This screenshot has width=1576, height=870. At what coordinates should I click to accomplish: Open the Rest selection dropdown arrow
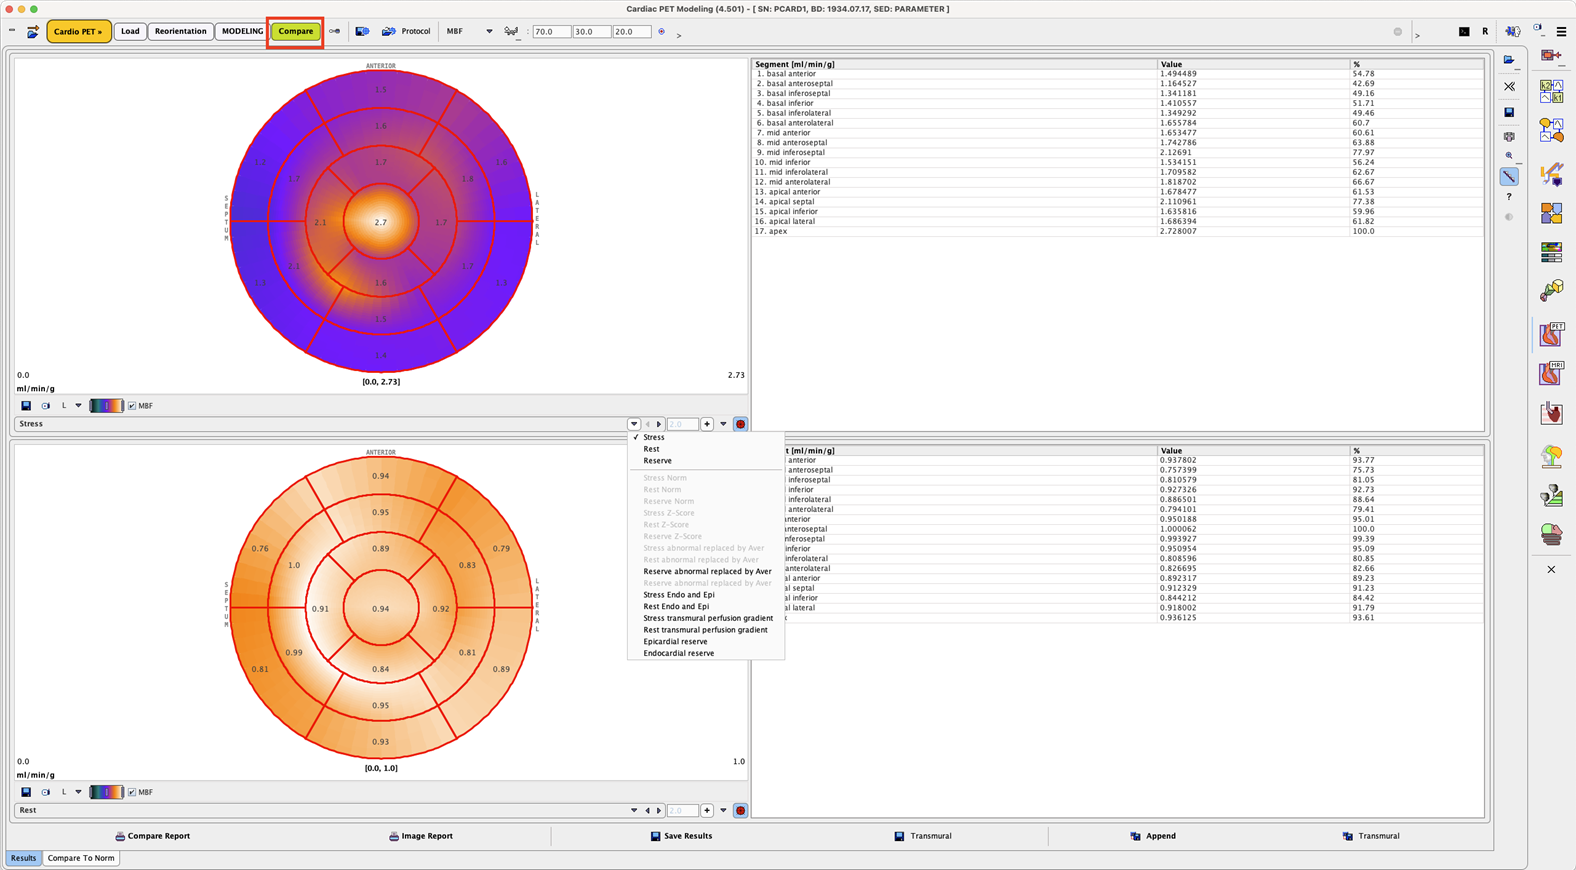click(x=634, y=811)
